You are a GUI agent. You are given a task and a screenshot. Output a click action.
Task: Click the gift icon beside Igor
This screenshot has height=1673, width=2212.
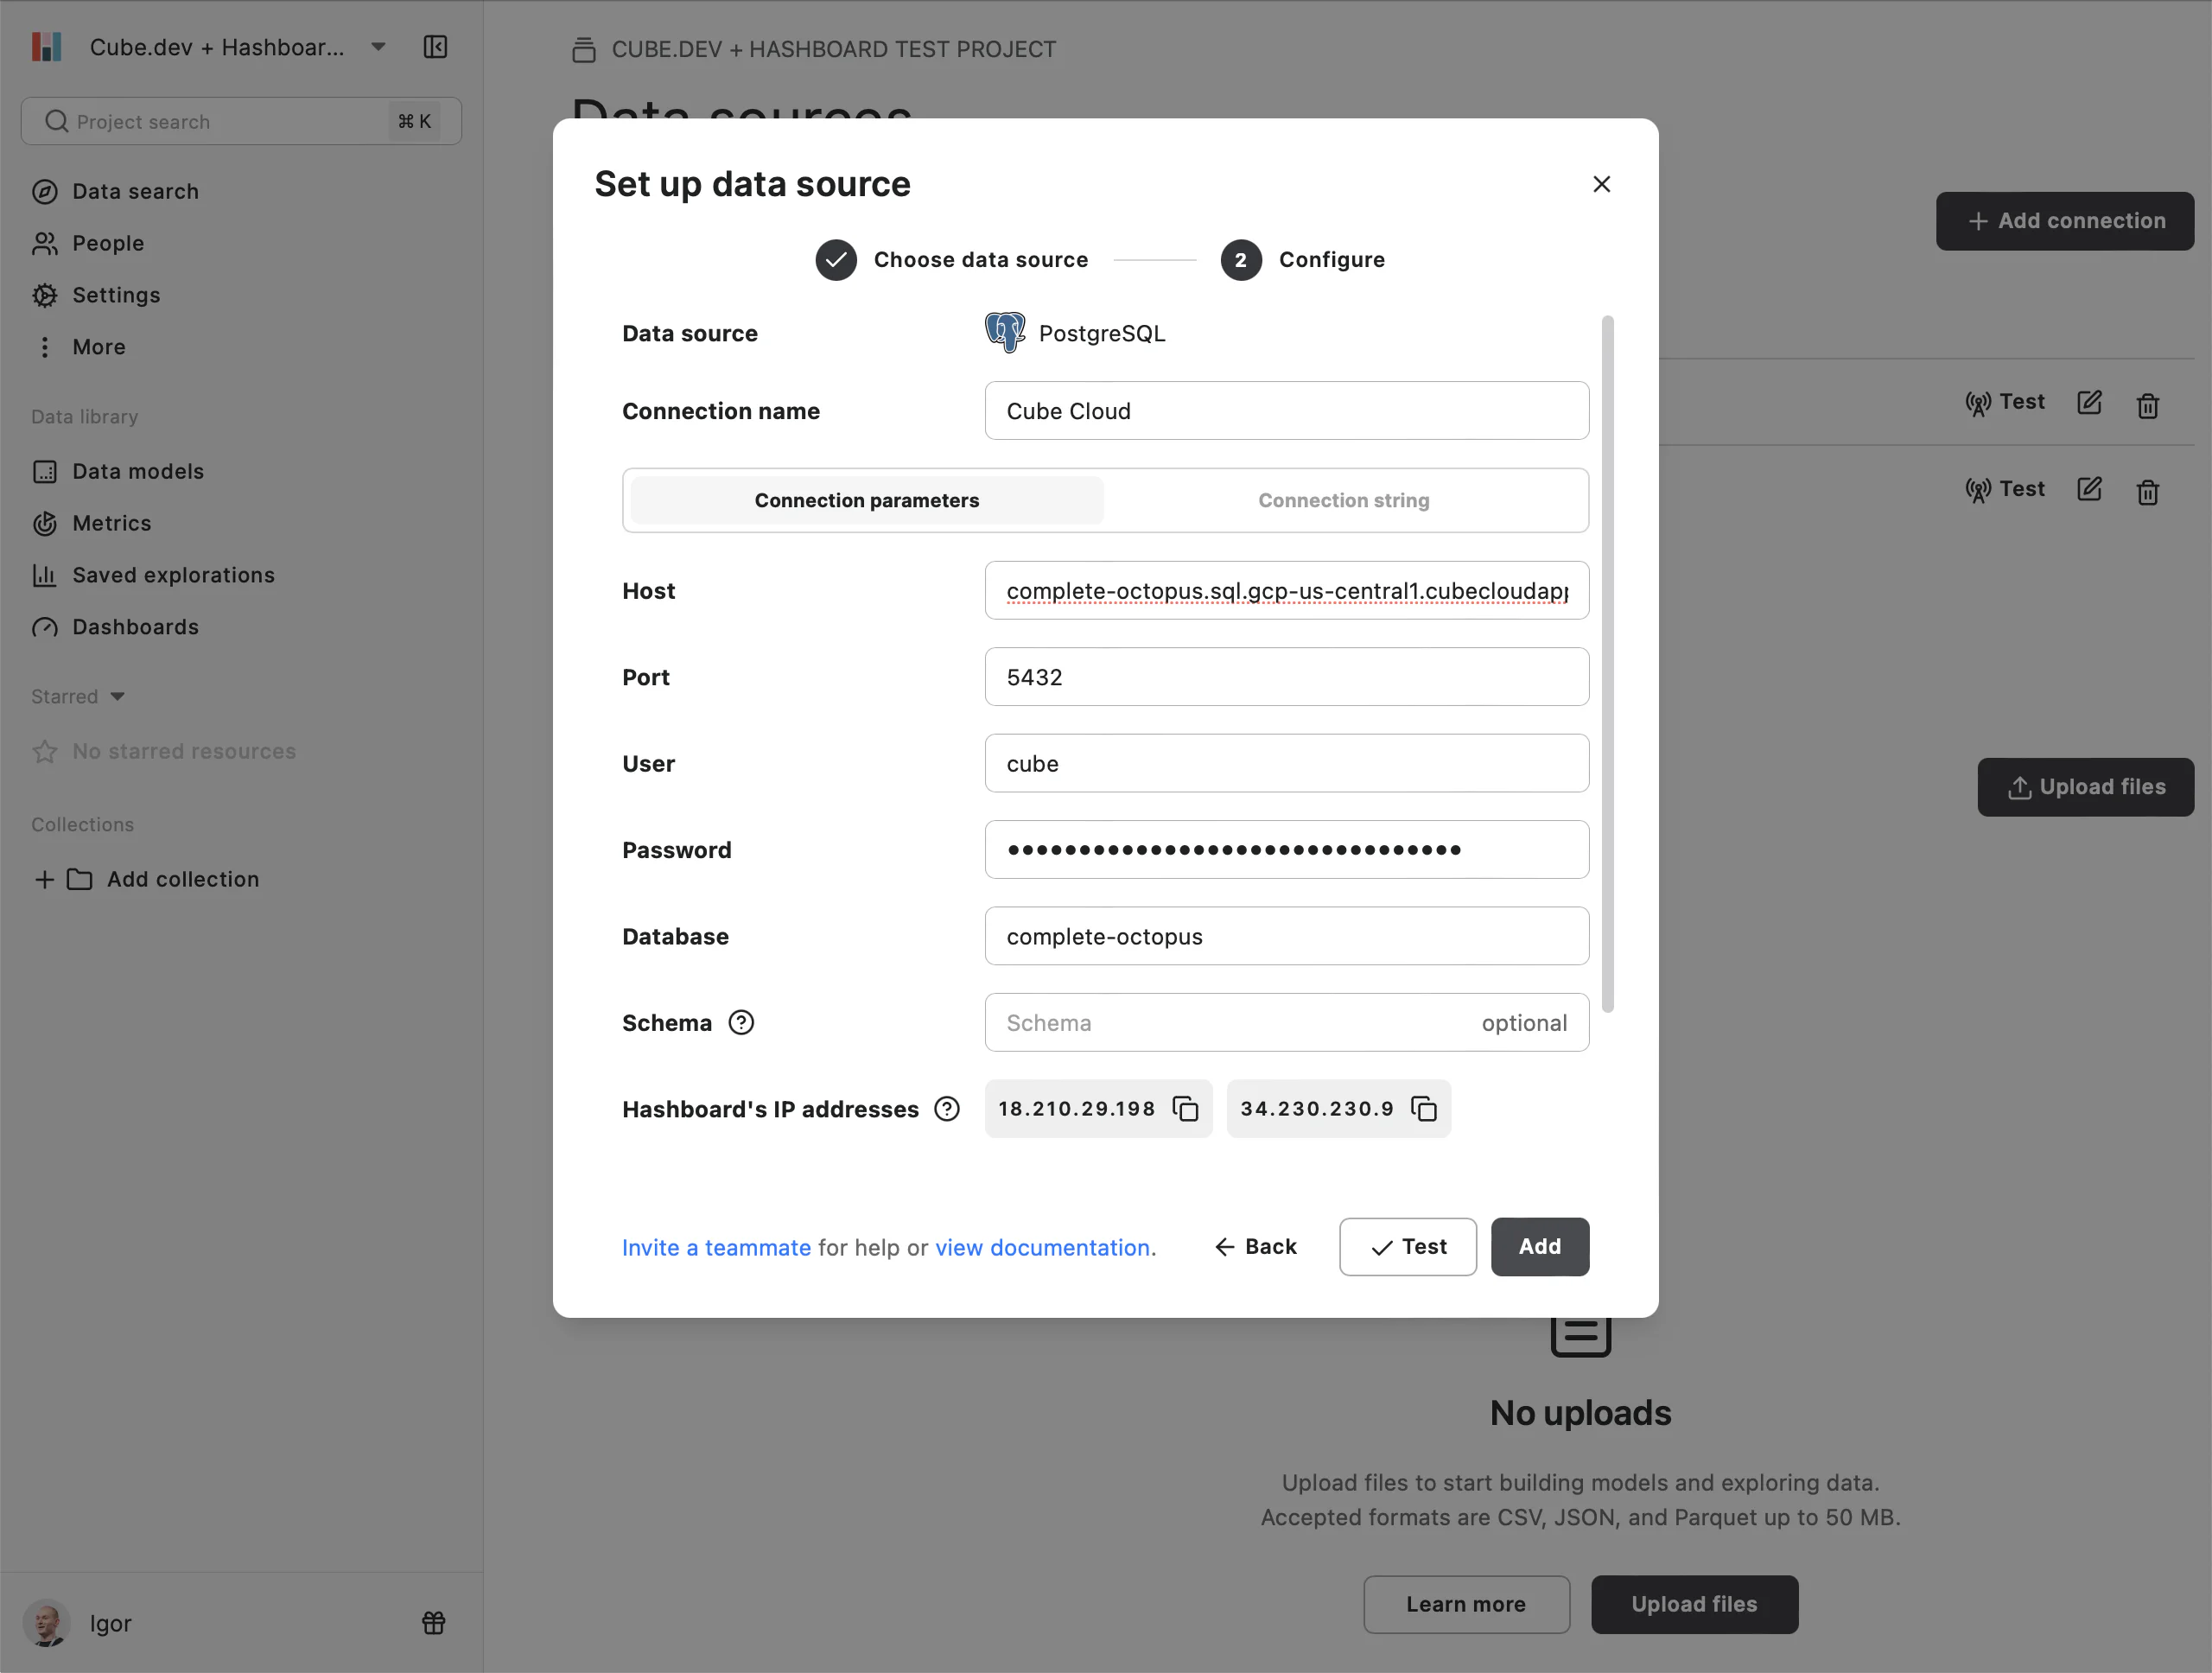pos(433,1622)
